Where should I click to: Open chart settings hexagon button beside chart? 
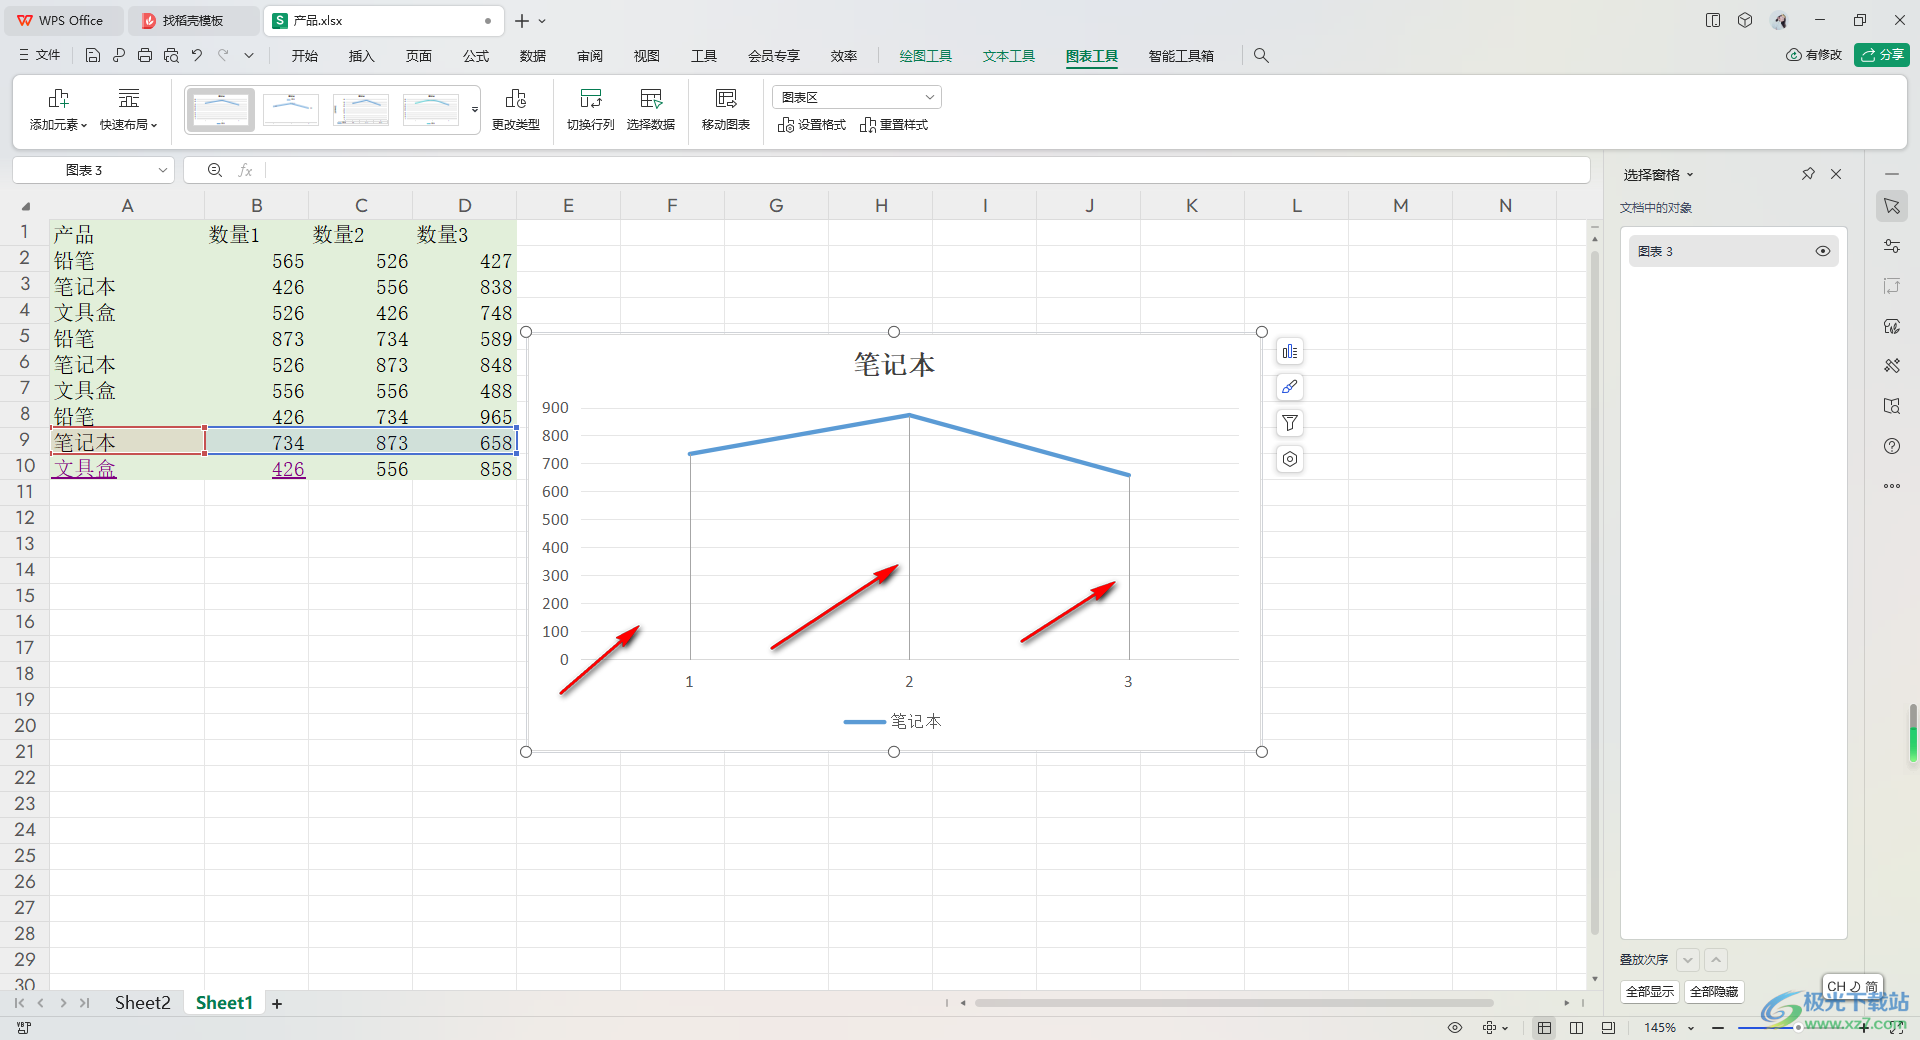[1290, 459]
